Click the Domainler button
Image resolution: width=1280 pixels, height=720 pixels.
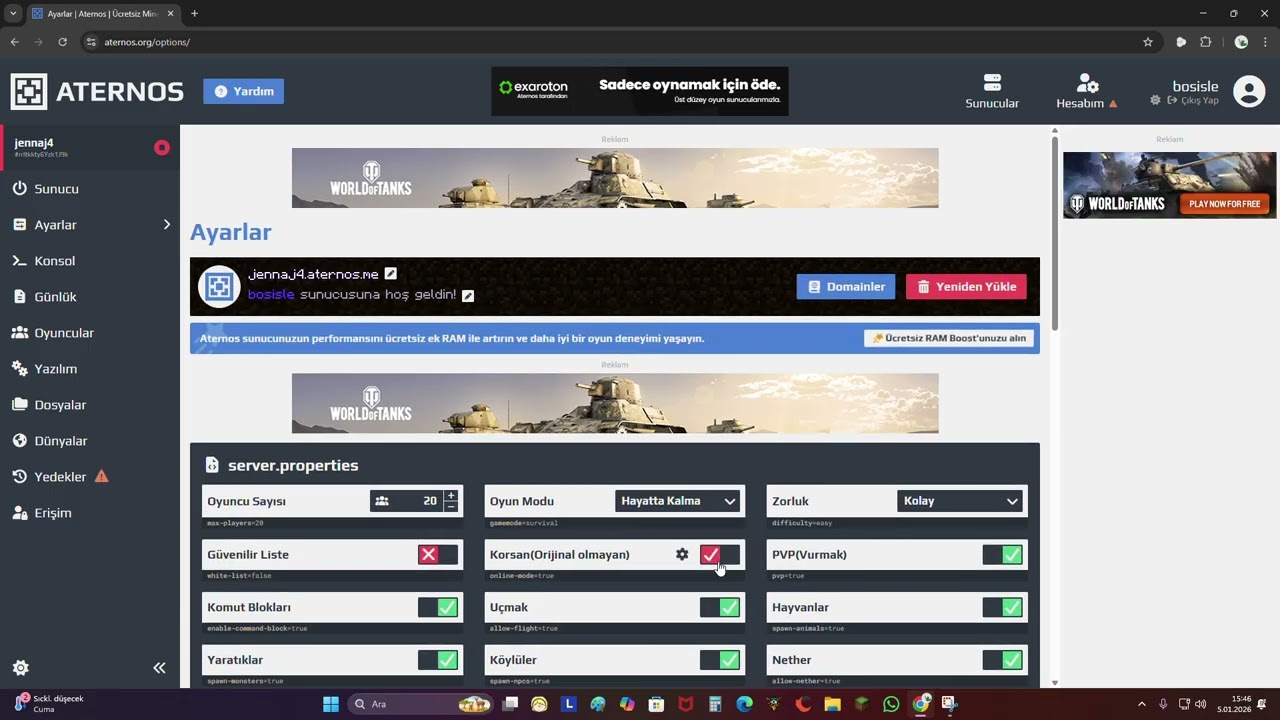click(846, 287)
